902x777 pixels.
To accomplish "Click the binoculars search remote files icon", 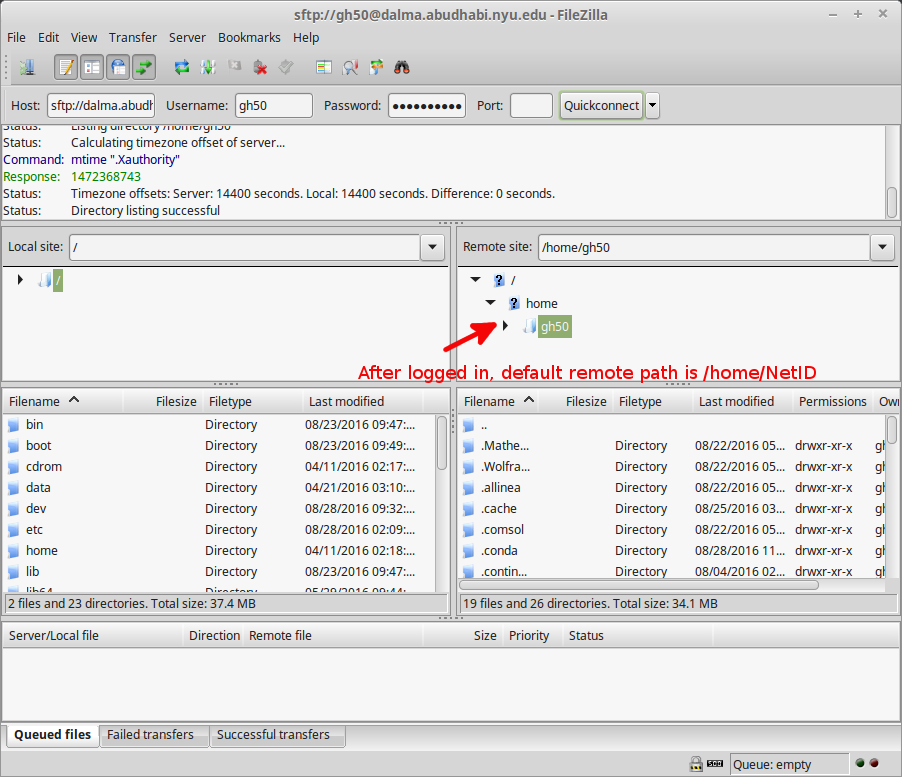I will tap(403, 68).
